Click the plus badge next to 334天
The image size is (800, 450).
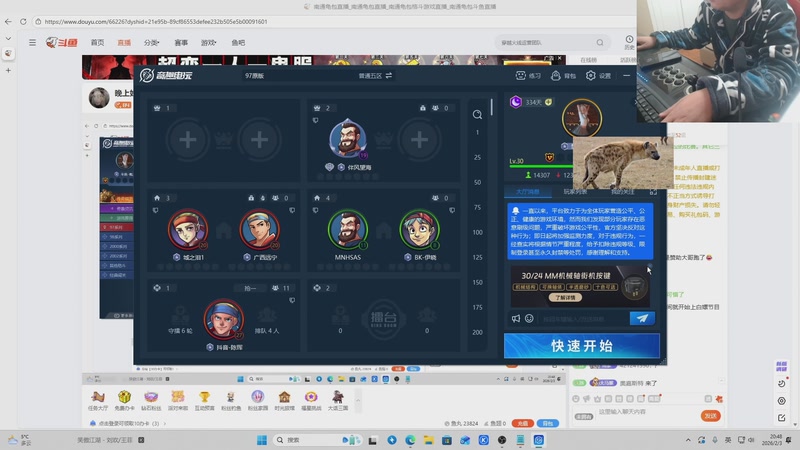[548, 102]
